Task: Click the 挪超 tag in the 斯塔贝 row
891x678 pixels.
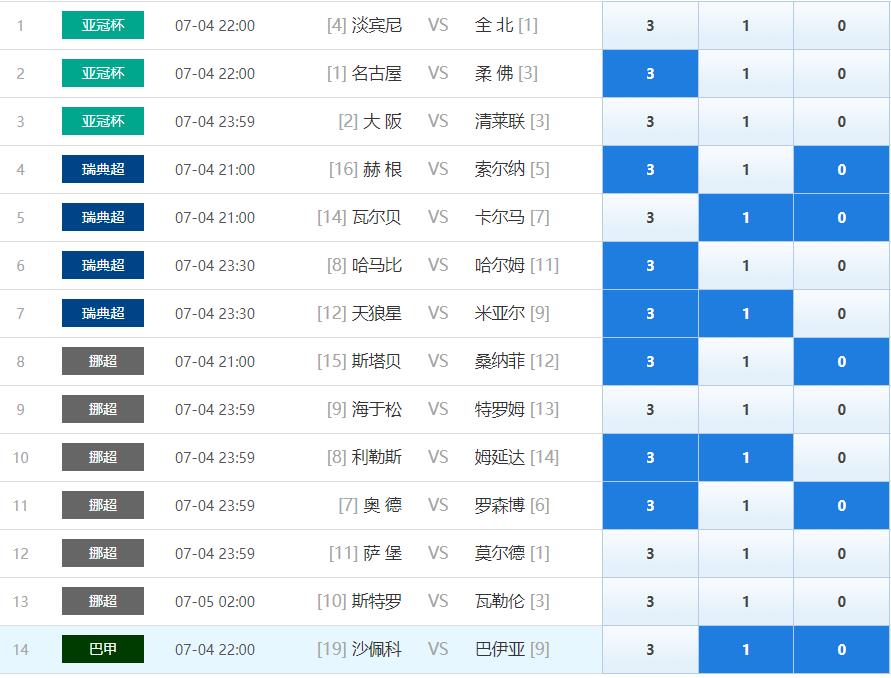Action: pos(103,361)
